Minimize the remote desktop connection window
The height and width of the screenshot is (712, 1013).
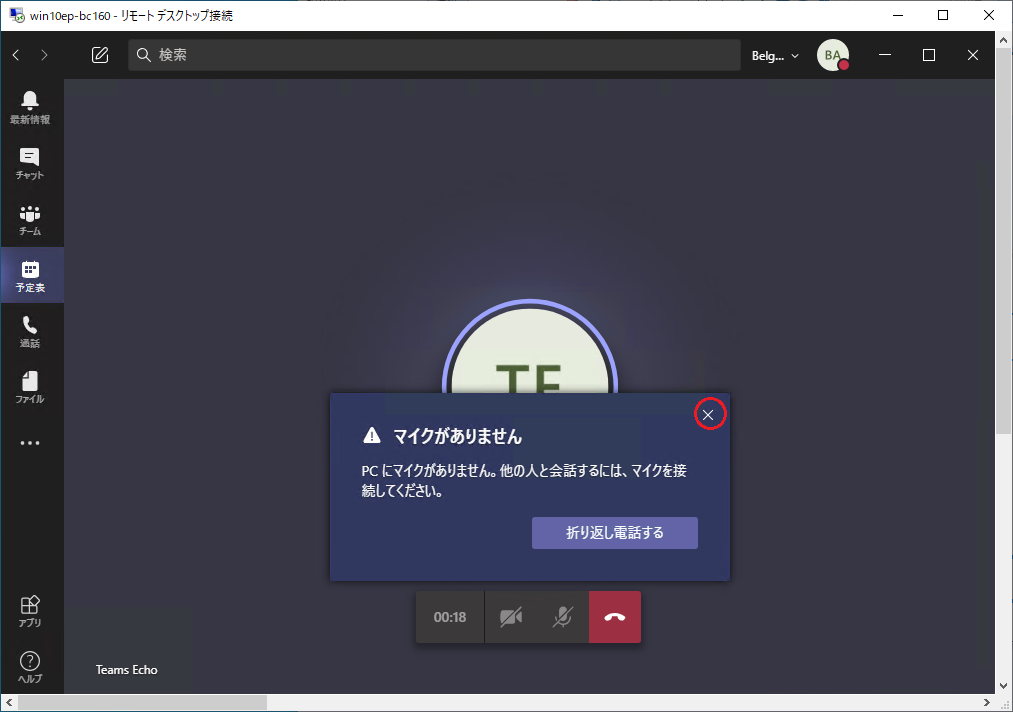(897, 15)
